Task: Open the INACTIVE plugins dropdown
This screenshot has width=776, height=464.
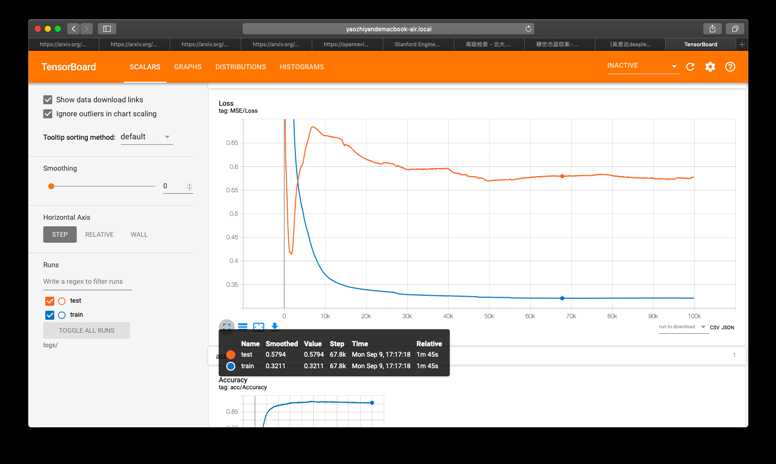Action: (x=642, y=66)
